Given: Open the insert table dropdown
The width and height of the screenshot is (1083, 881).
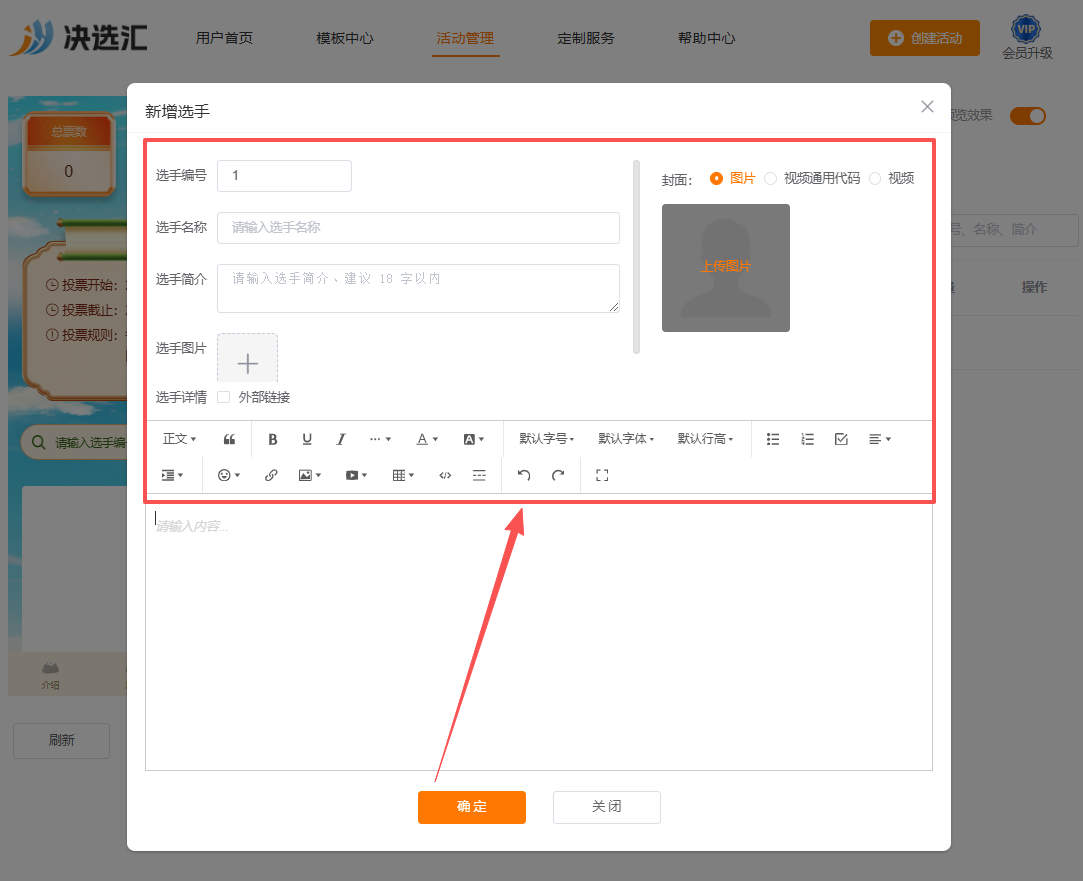Looking at the screenshot, I should [x=403, y=475].
